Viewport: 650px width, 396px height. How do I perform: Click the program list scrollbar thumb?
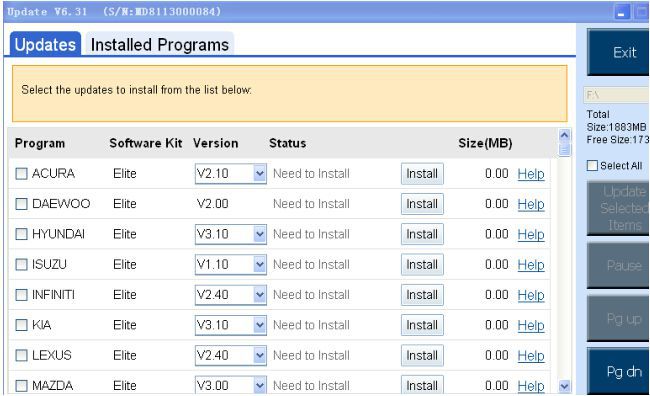[x=564, y=149]
